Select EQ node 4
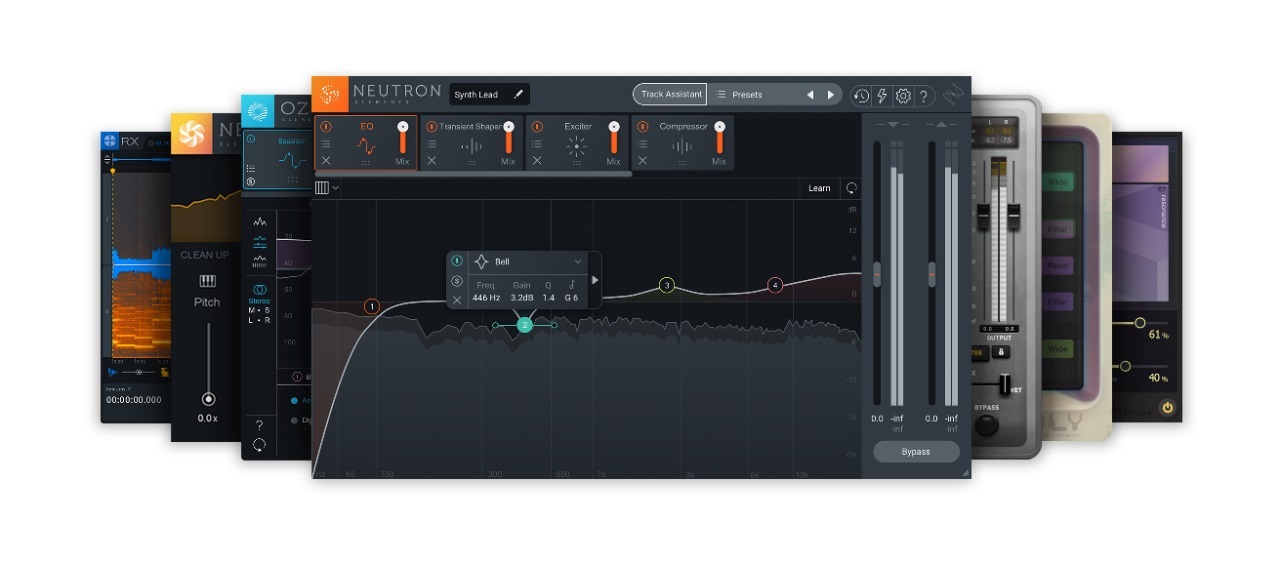The width and height of the screenshot is (1280, 561). point(775,285)
